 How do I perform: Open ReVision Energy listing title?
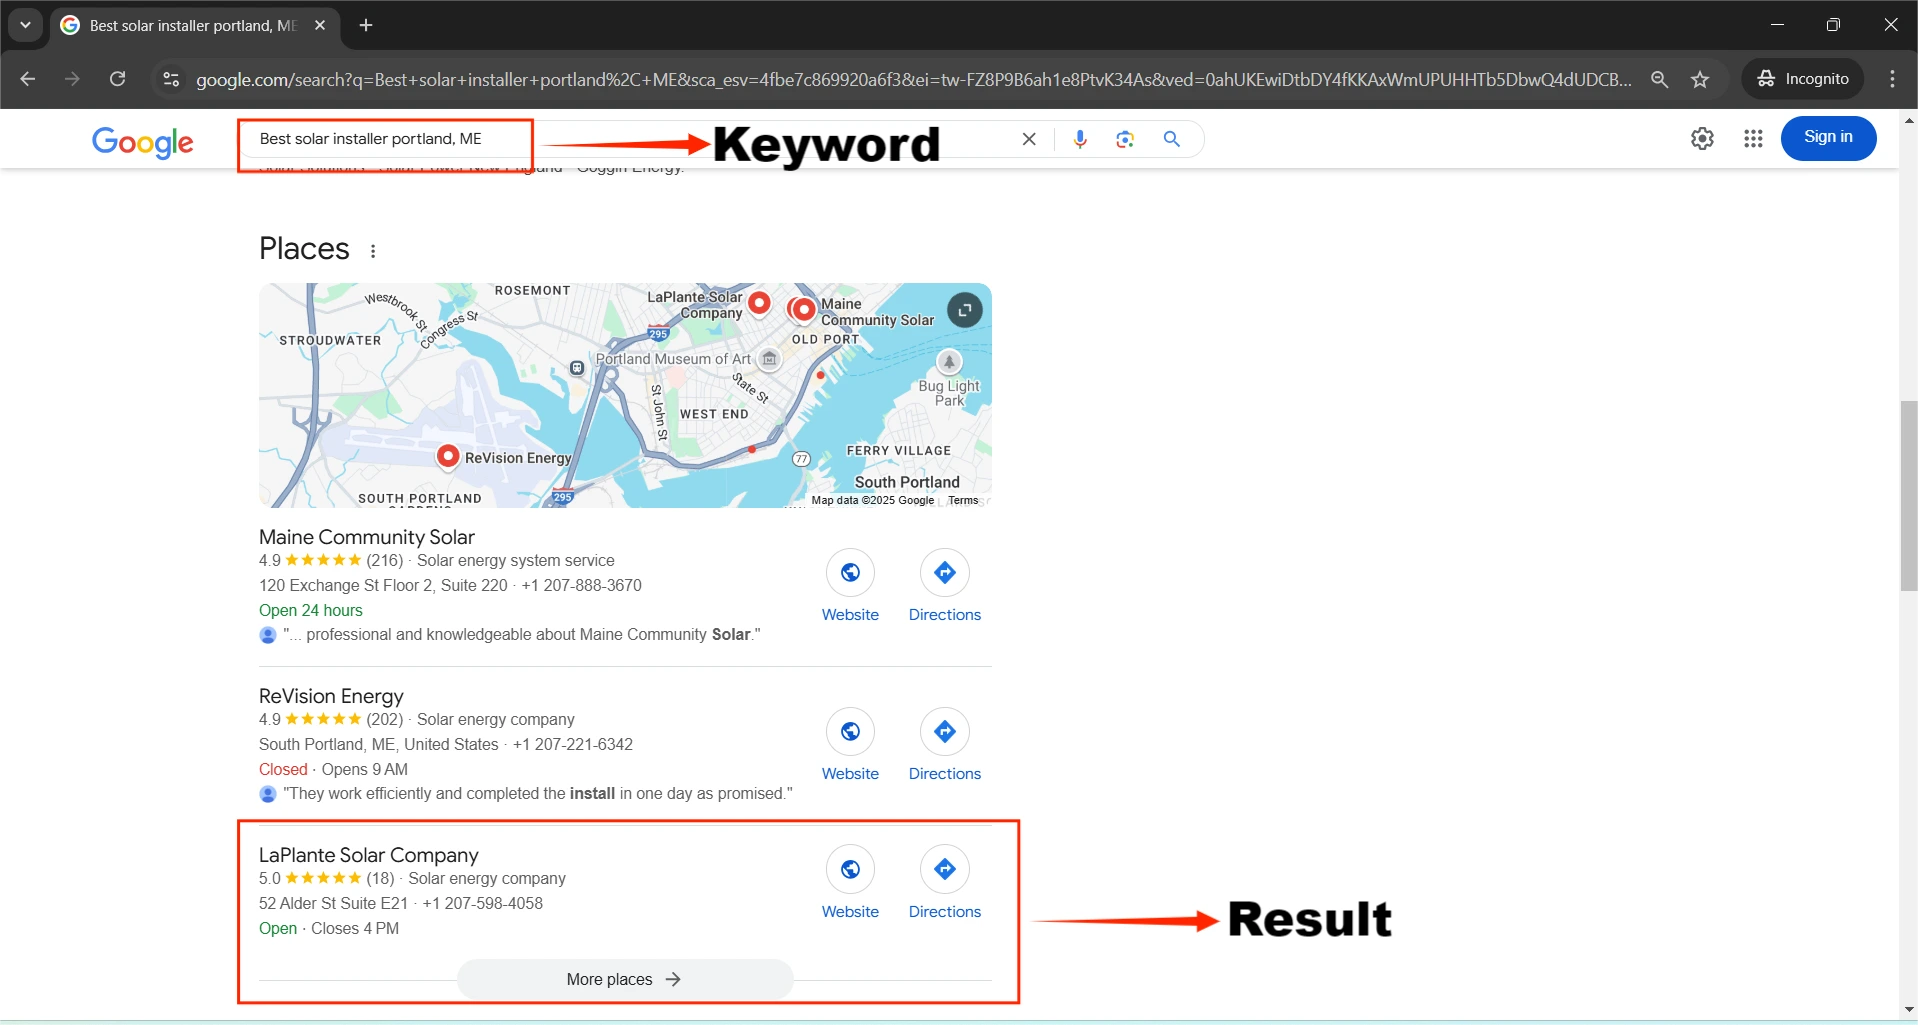point(331,696)
